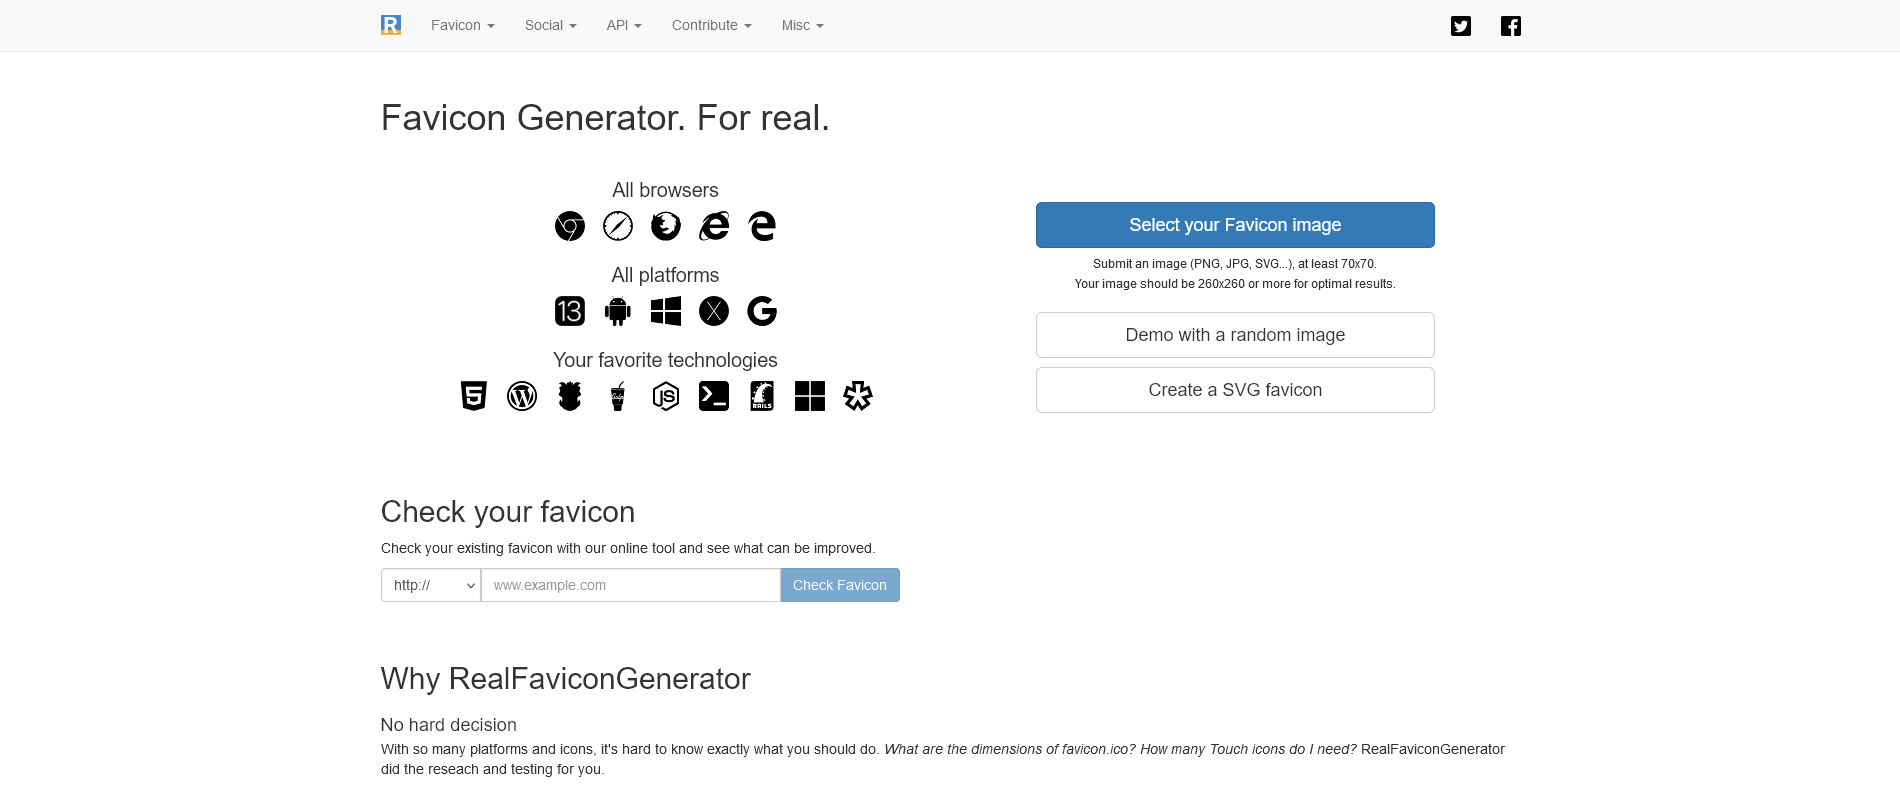Viewport: 1900px width, 788px height.
Task: Click the 'No hard decision' subheading
Action: click(x=449, y=725)
